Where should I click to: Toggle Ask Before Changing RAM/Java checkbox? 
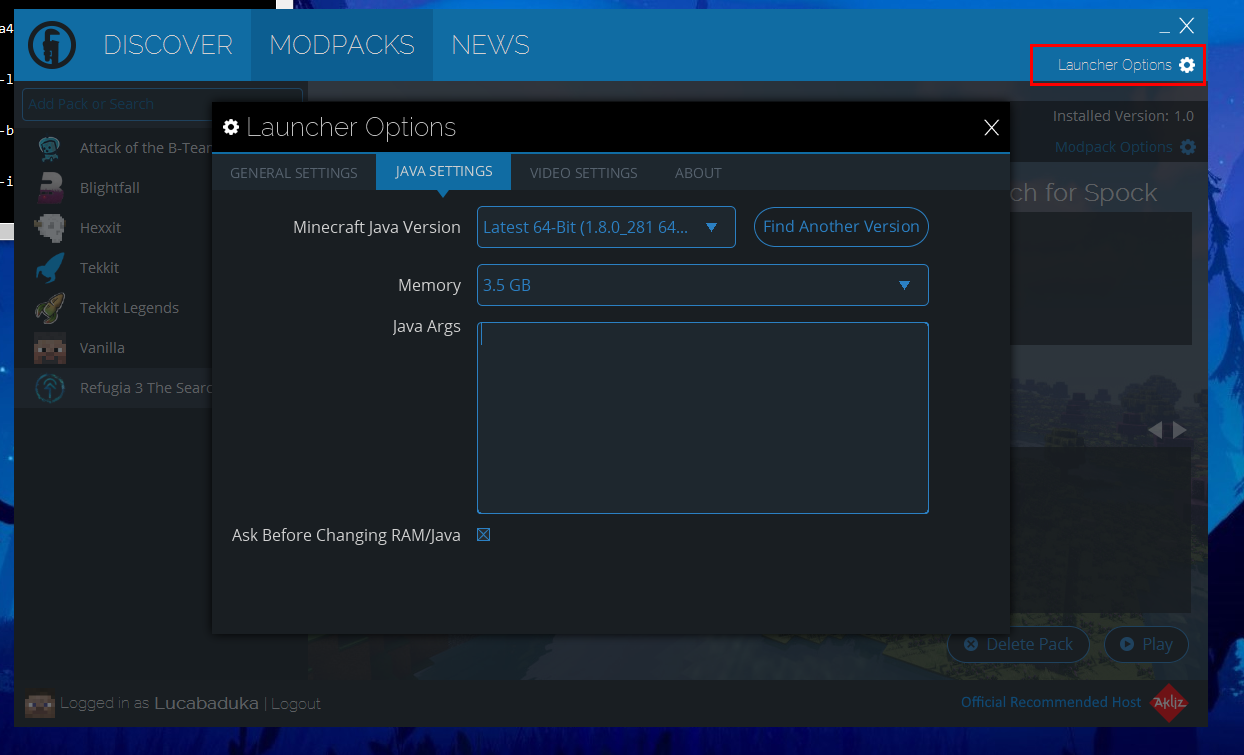[x=484, y=535]
